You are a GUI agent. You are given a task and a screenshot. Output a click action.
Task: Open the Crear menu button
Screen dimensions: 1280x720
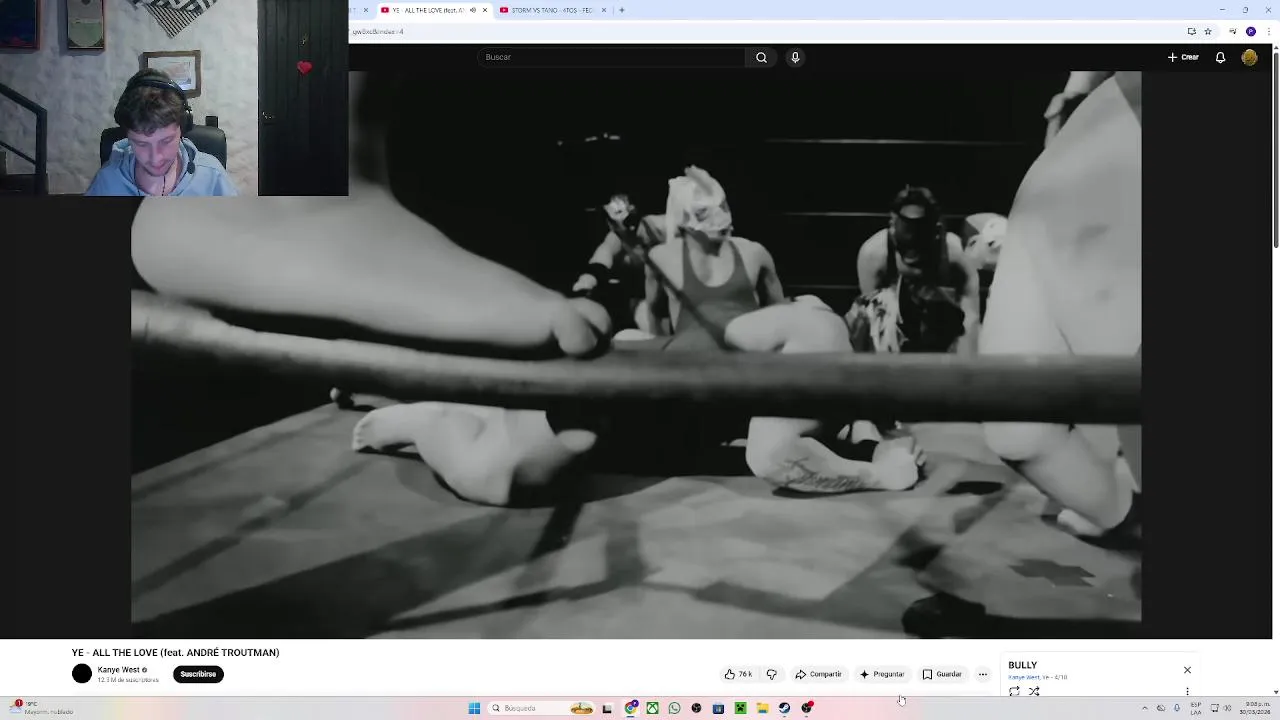coord(1183,57)
